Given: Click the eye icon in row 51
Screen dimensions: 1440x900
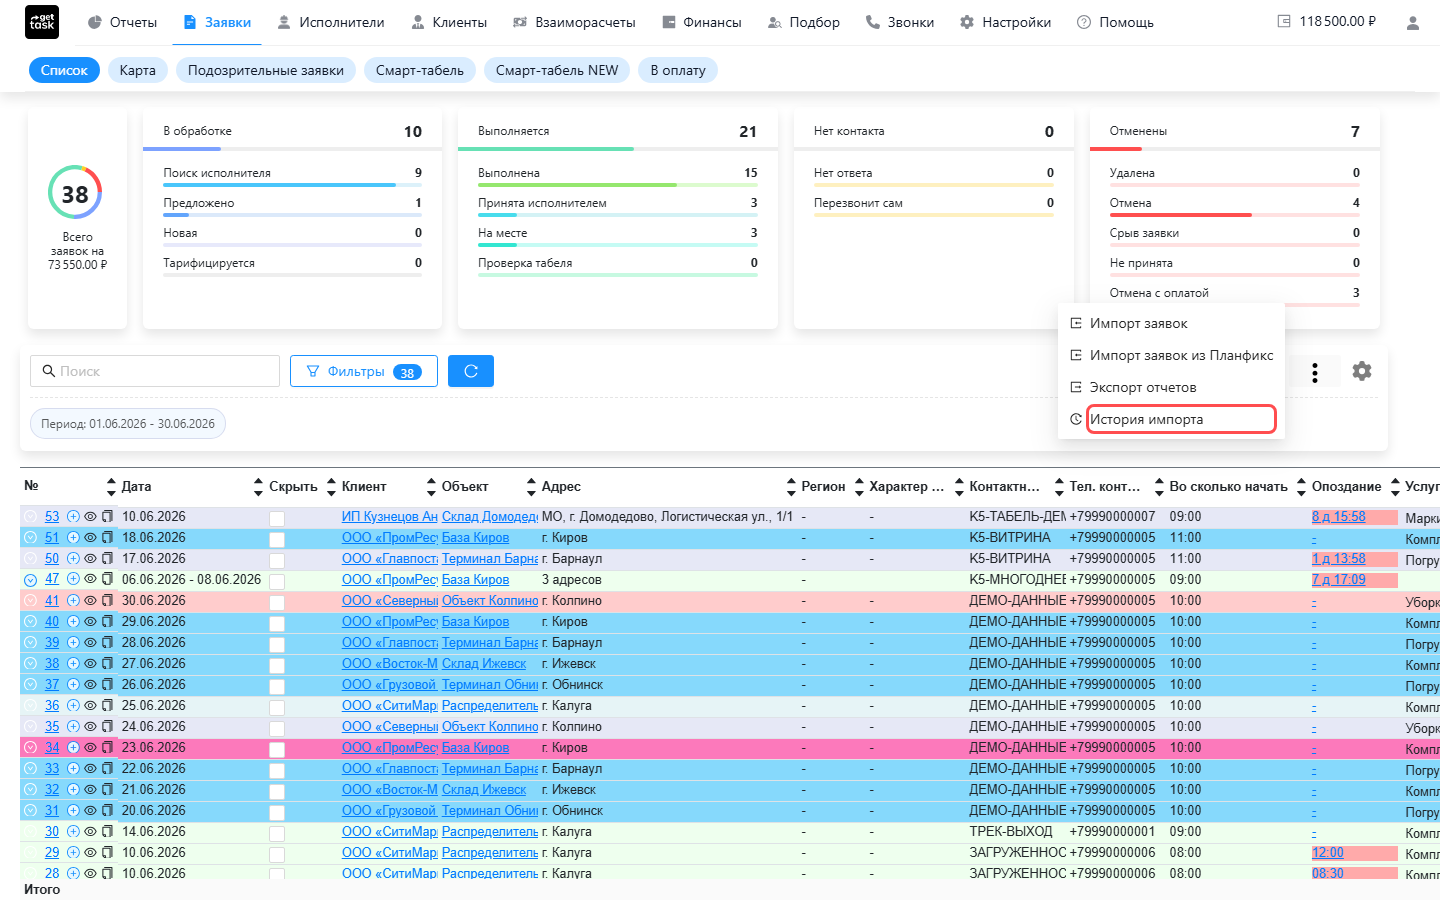Looking at the screenshot, I should point(90,538).
